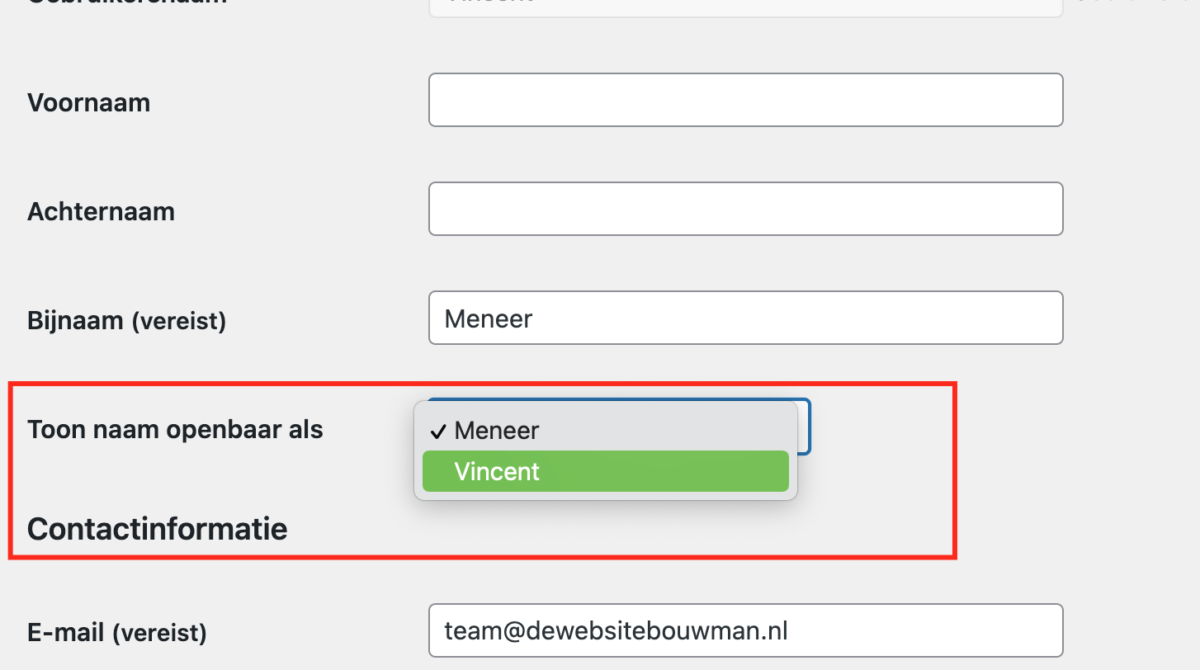
Task: Click the disabled Gebruikersnaam field at top
Action: [745, 6]
